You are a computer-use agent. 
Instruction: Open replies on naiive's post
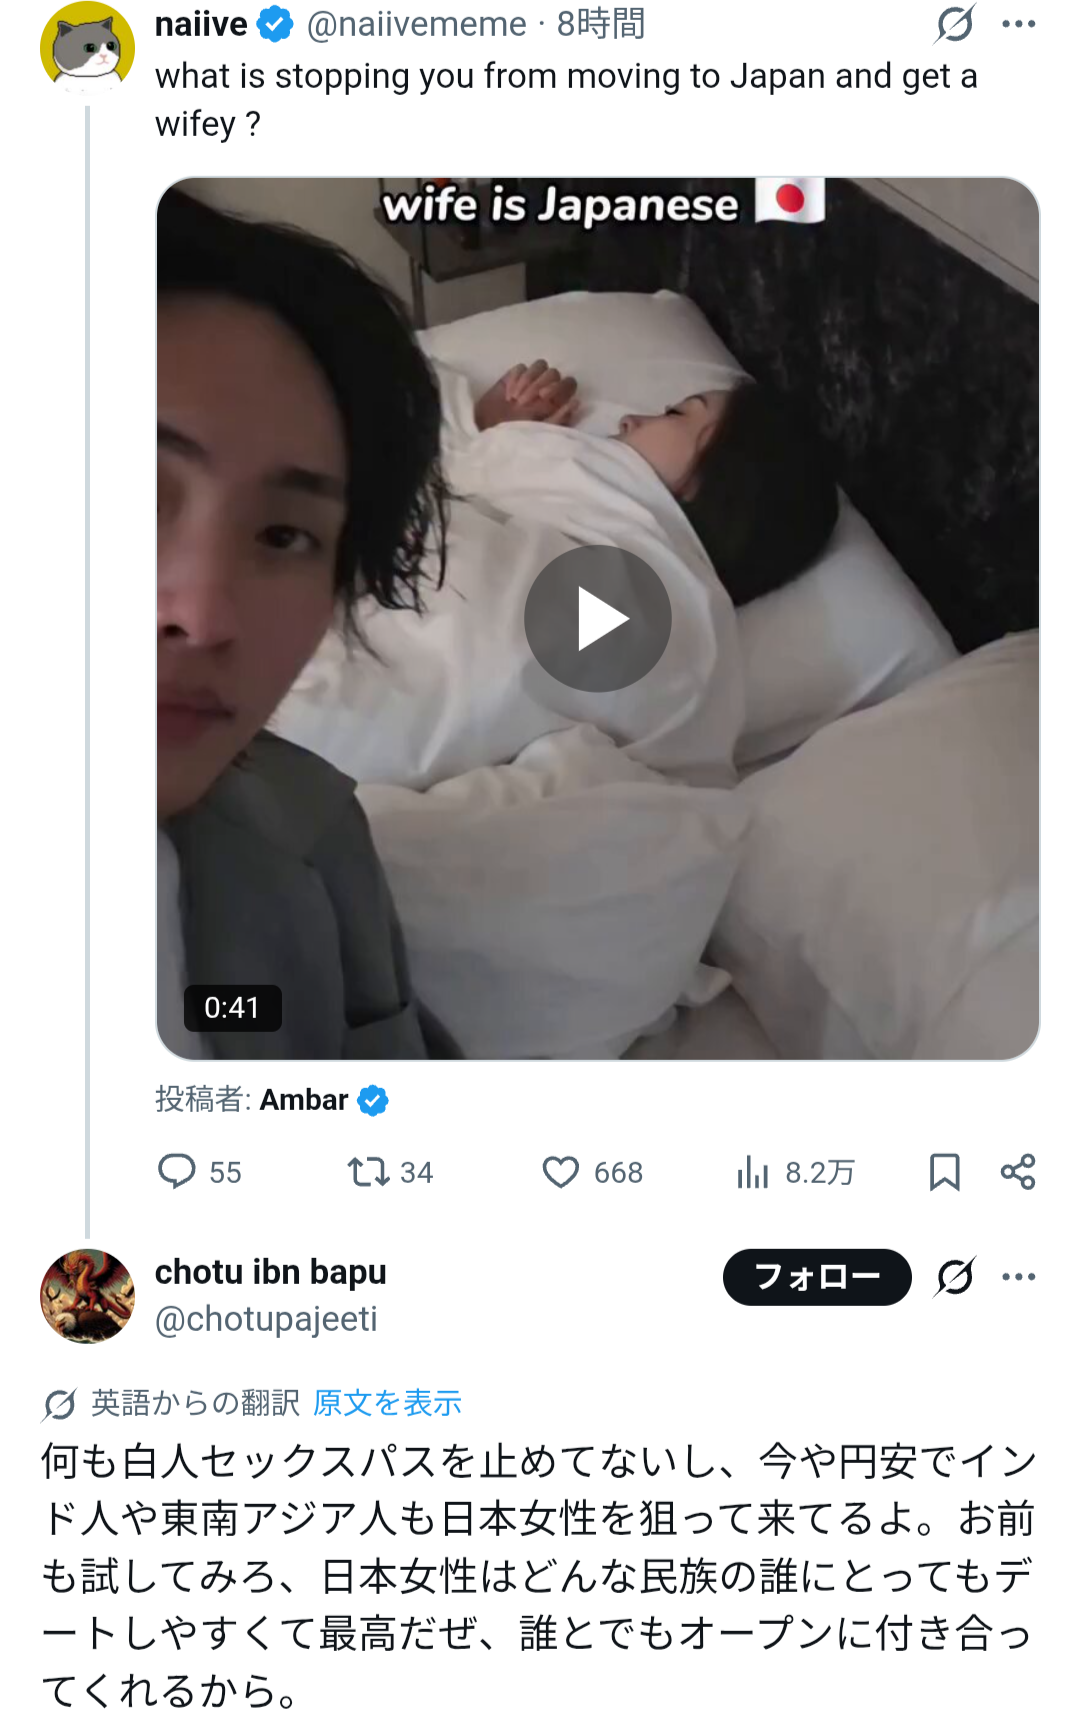178,1171
